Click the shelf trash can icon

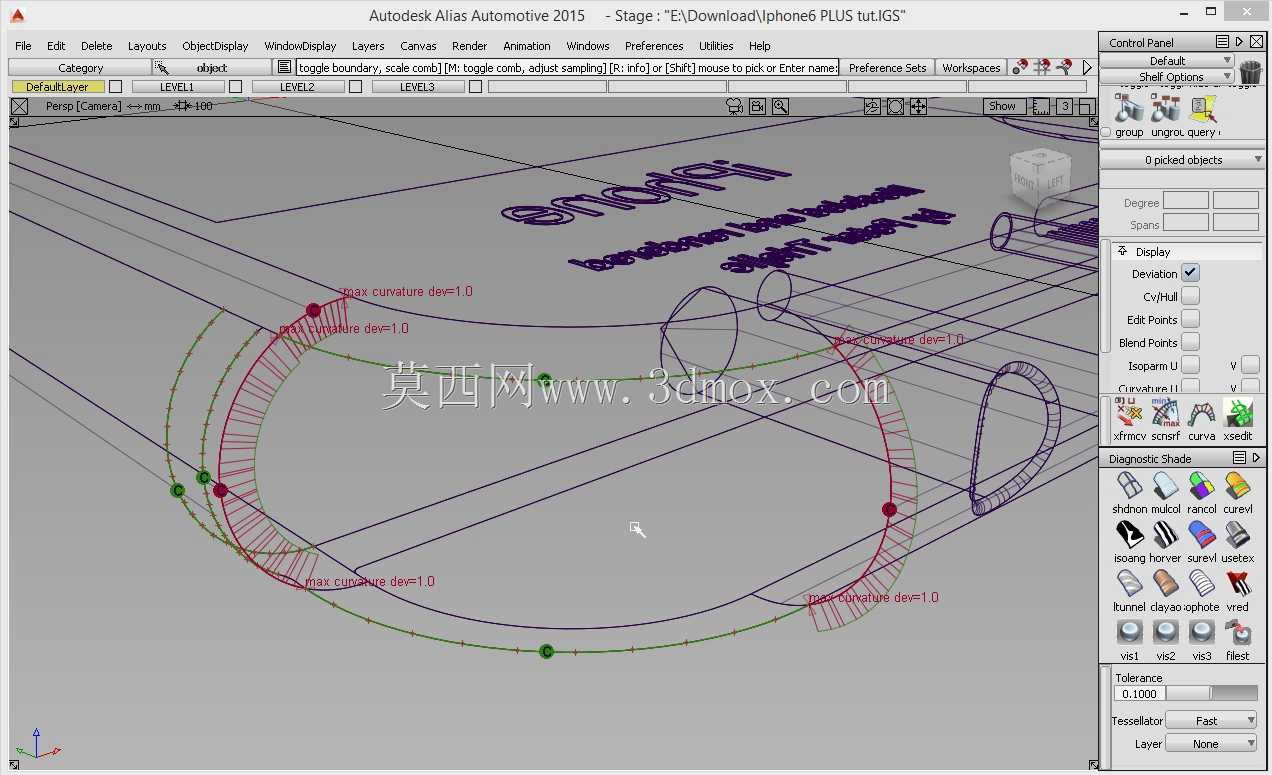tap(1250, 71)
